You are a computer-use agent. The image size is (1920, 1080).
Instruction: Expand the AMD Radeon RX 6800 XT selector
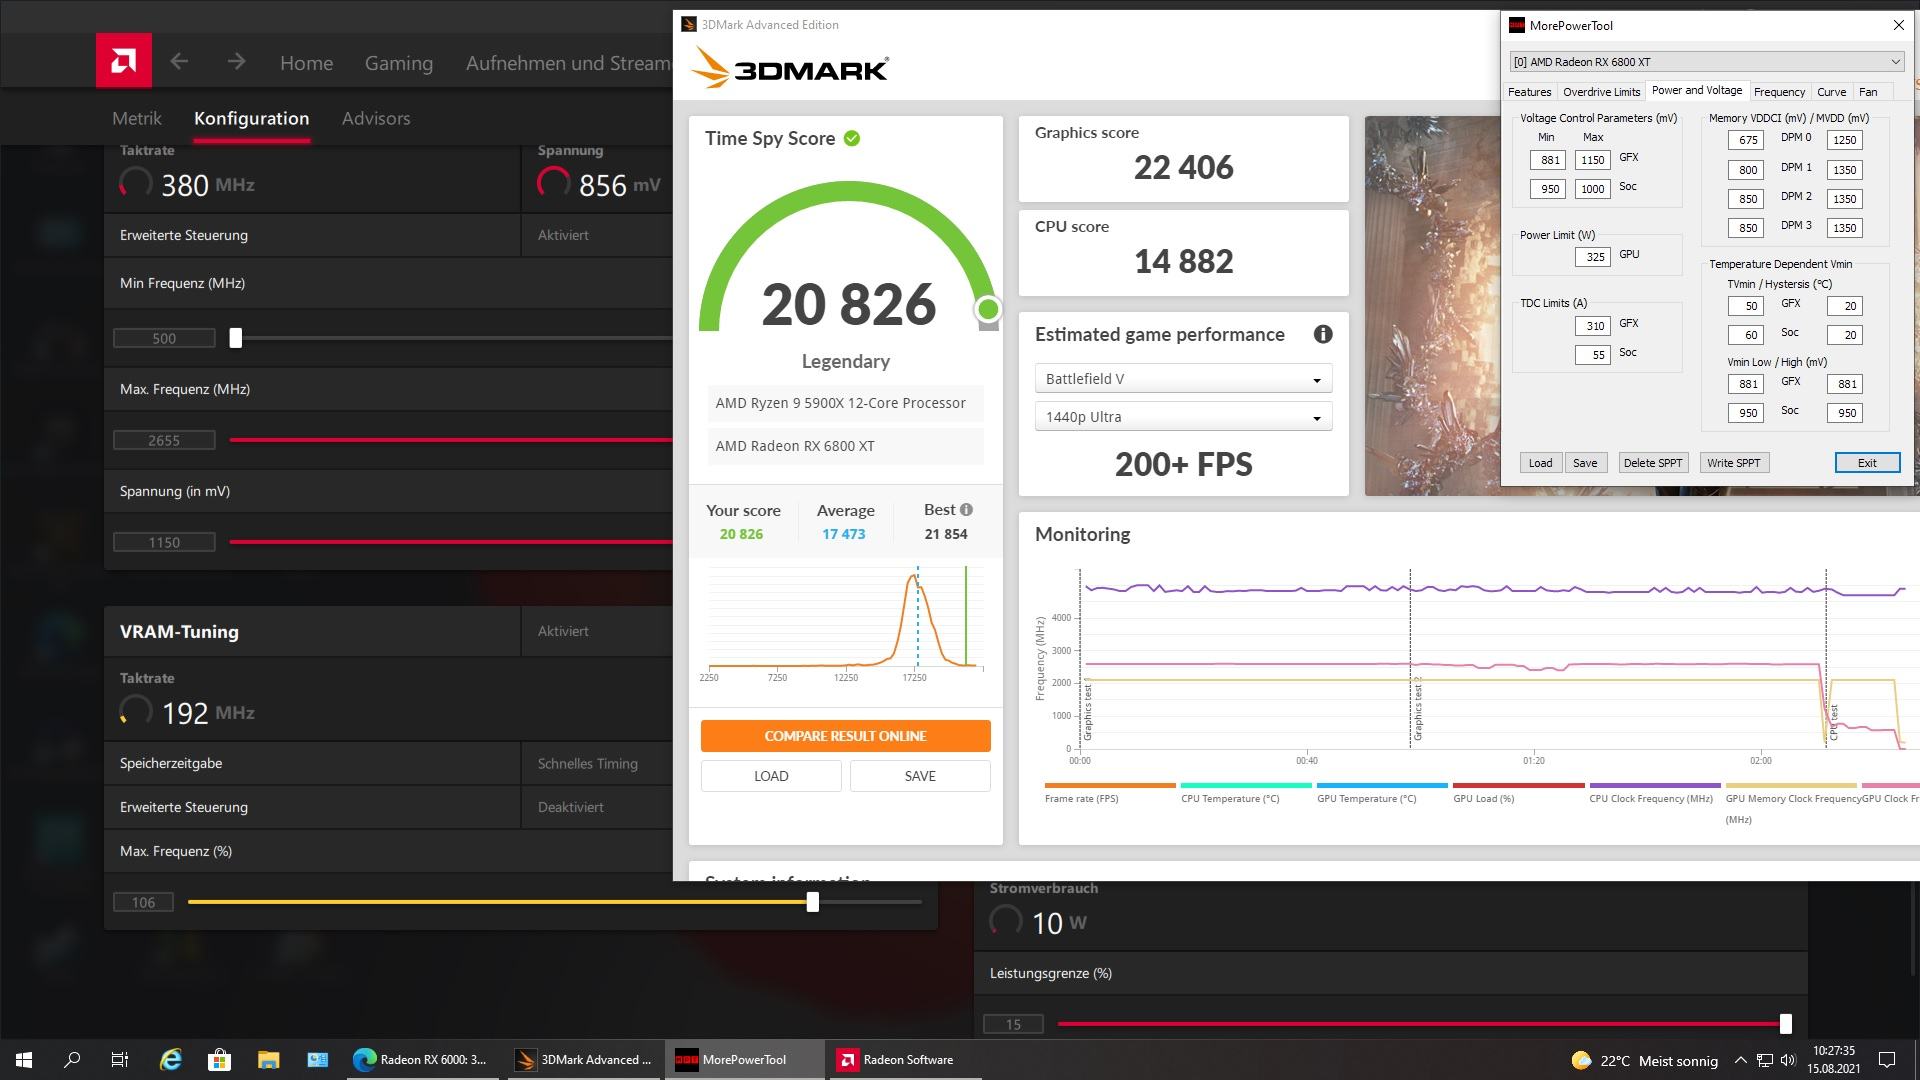coord(1706,62)
